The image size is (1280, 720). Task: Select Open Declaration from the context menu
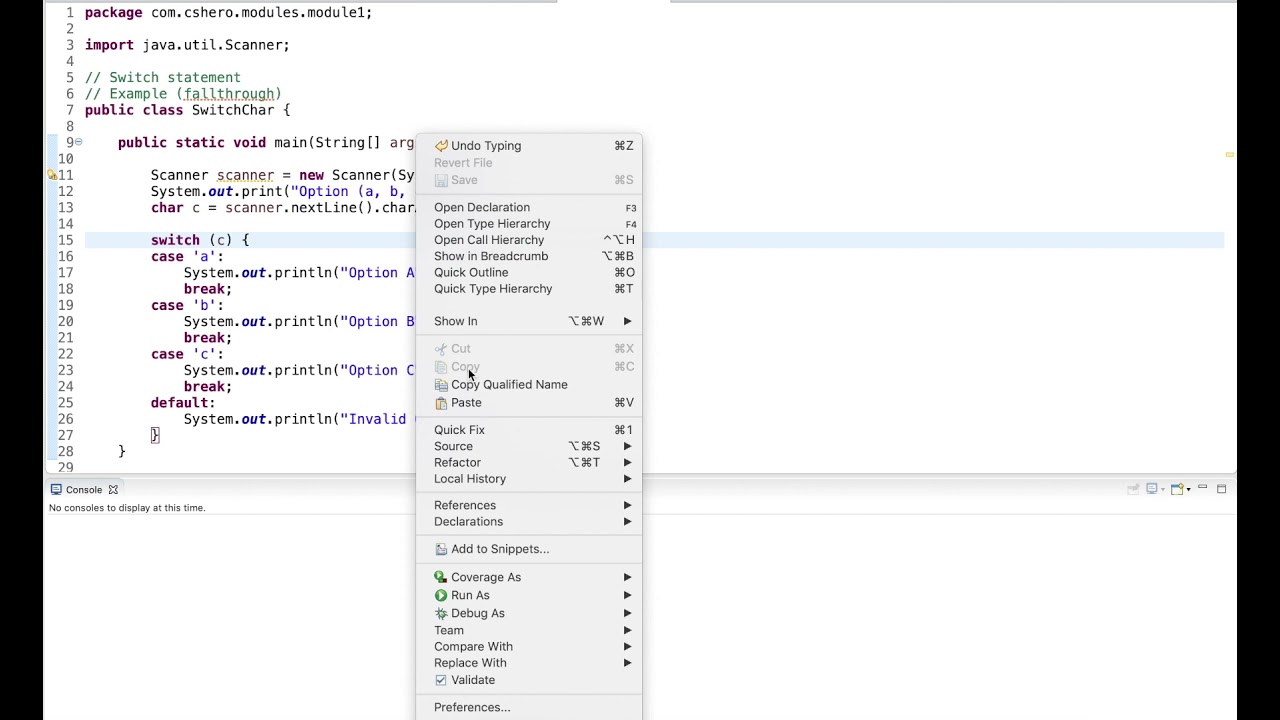[482, 207]
